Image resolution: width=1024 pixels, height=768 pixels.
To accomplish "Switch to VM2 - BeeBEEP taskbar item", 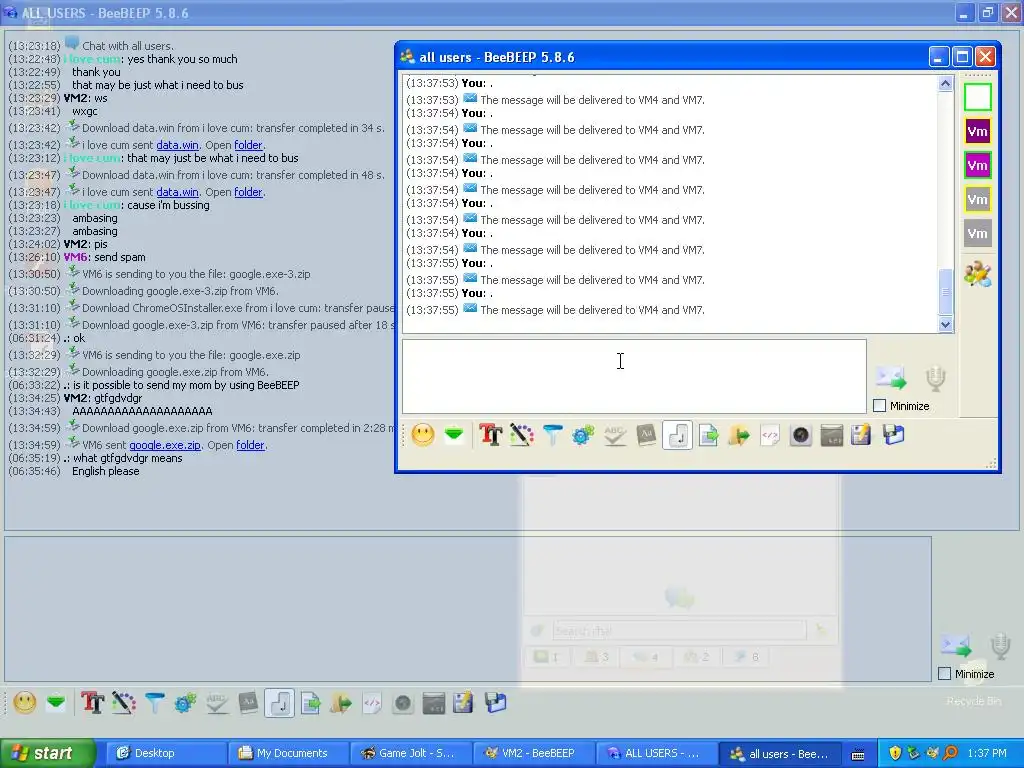I will tap(532, 753).
